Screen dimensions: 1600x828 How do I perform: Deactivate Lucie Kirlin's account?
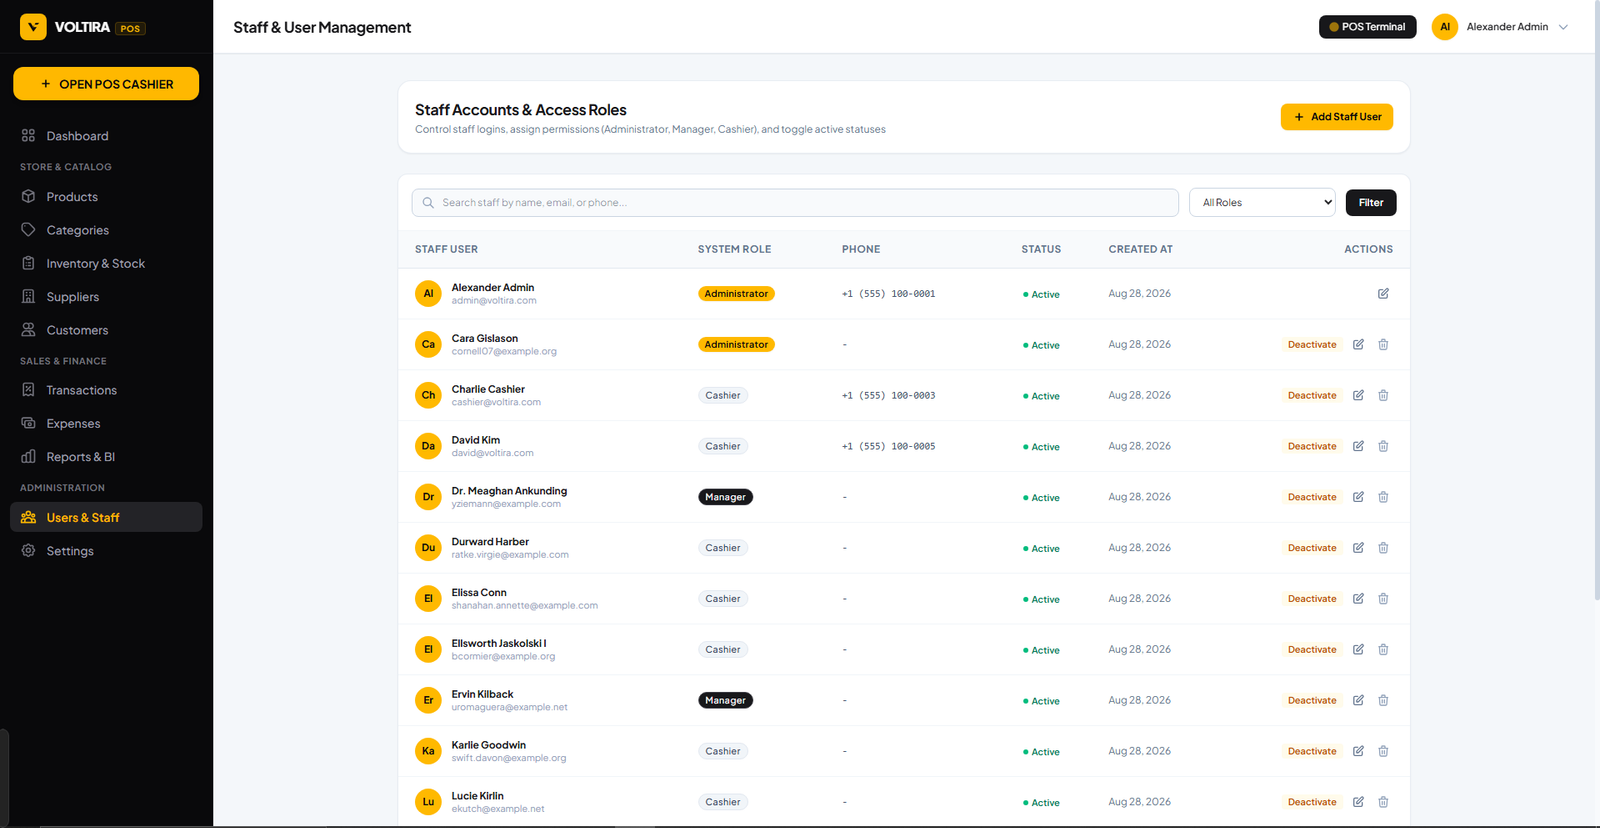[1312, 802]
